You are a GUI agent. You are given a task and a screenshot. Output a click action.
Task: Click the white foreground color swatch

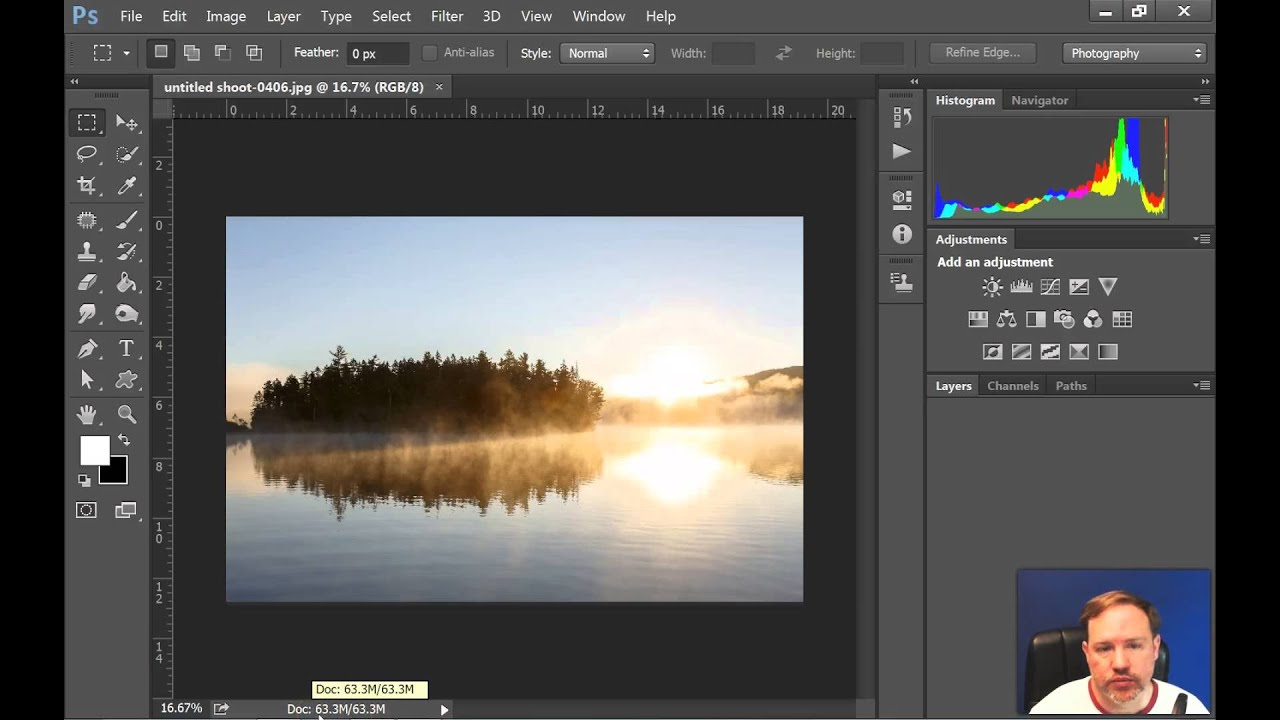tap(93, 450)
